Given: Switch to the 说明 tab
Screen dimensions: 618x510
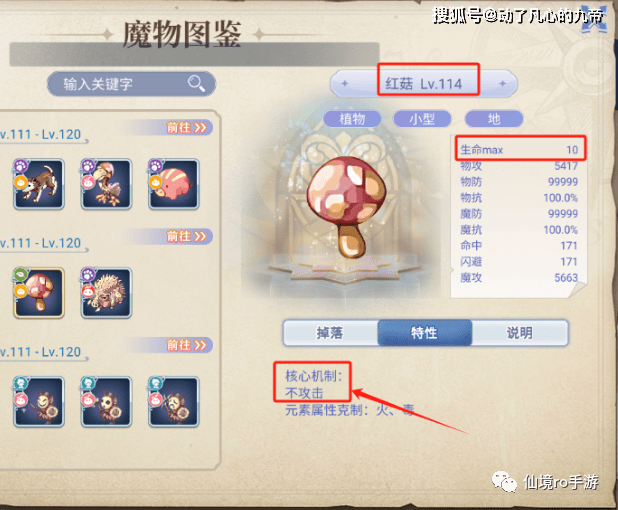Looking at the screenshot, I should 520,333.
